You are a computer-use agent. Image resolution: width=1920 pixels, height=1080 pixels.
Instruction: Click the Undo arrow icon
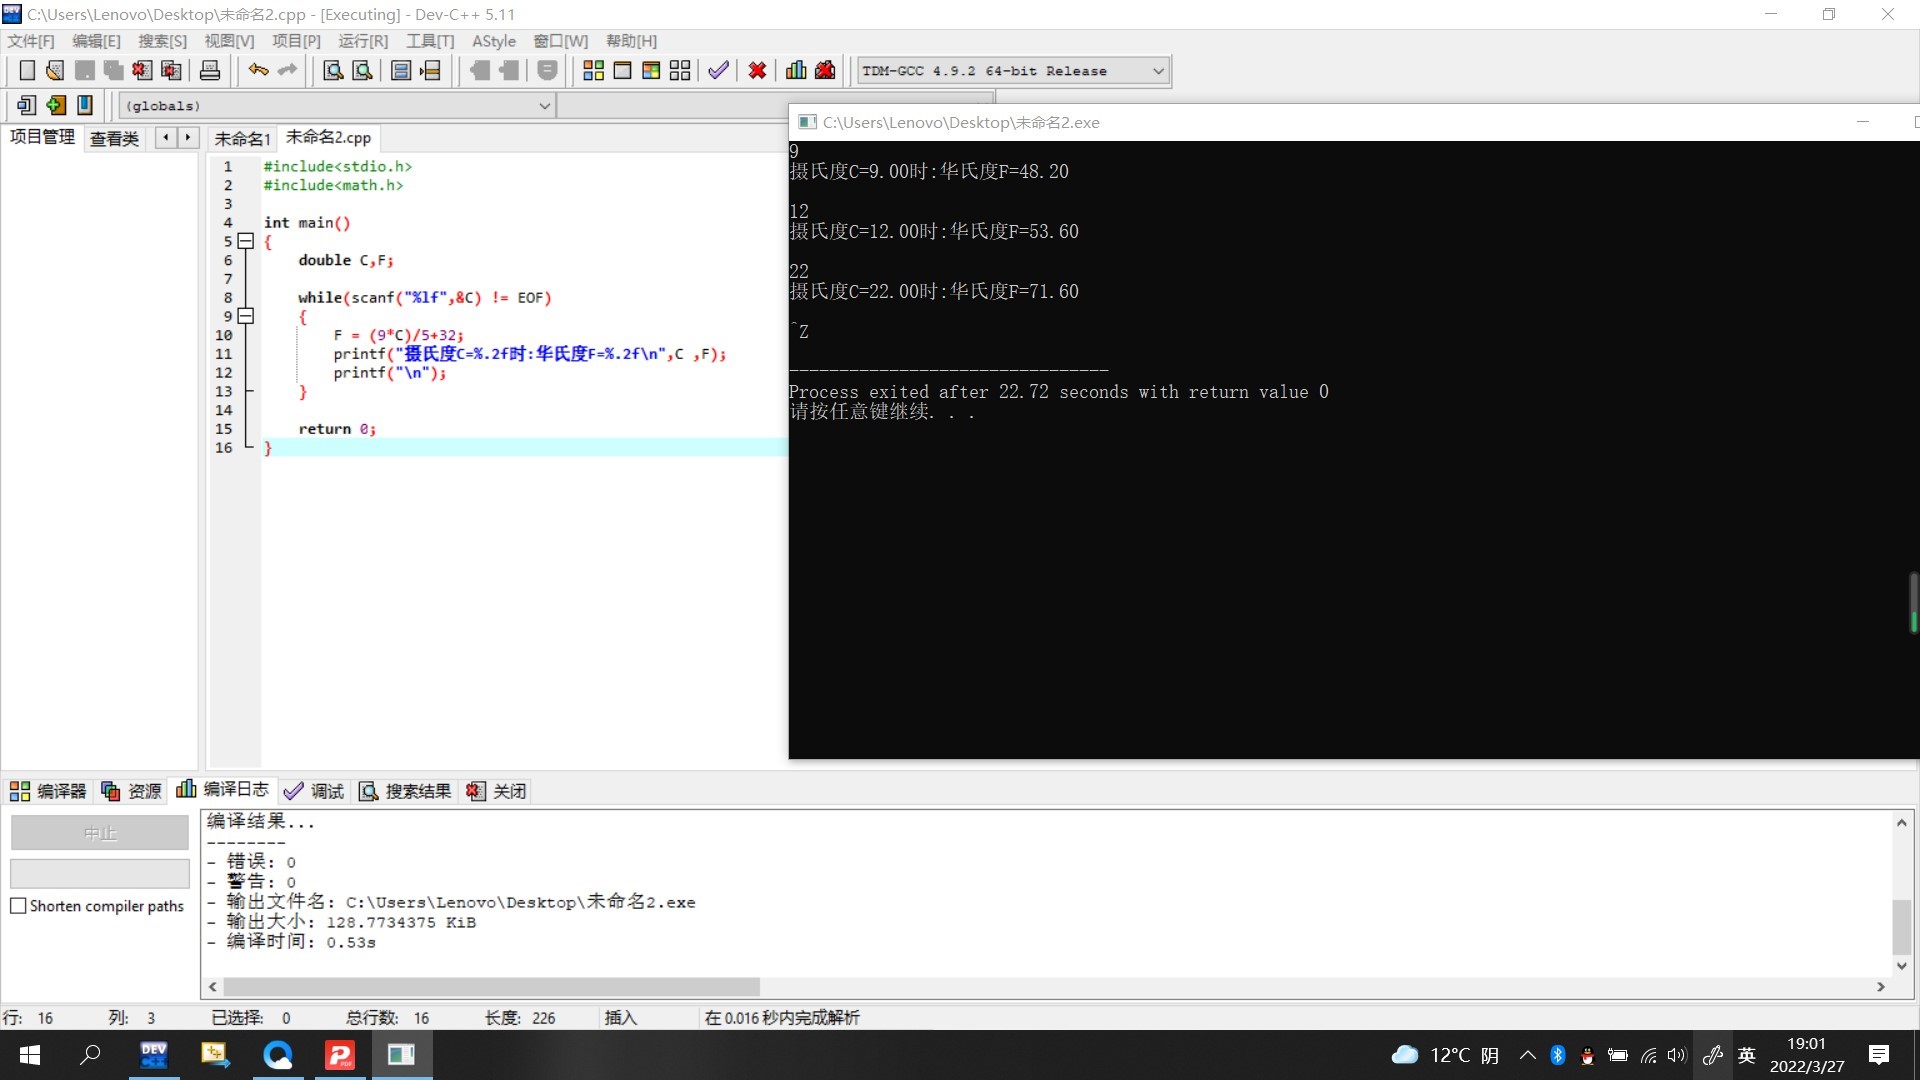[x=258, y=70]
